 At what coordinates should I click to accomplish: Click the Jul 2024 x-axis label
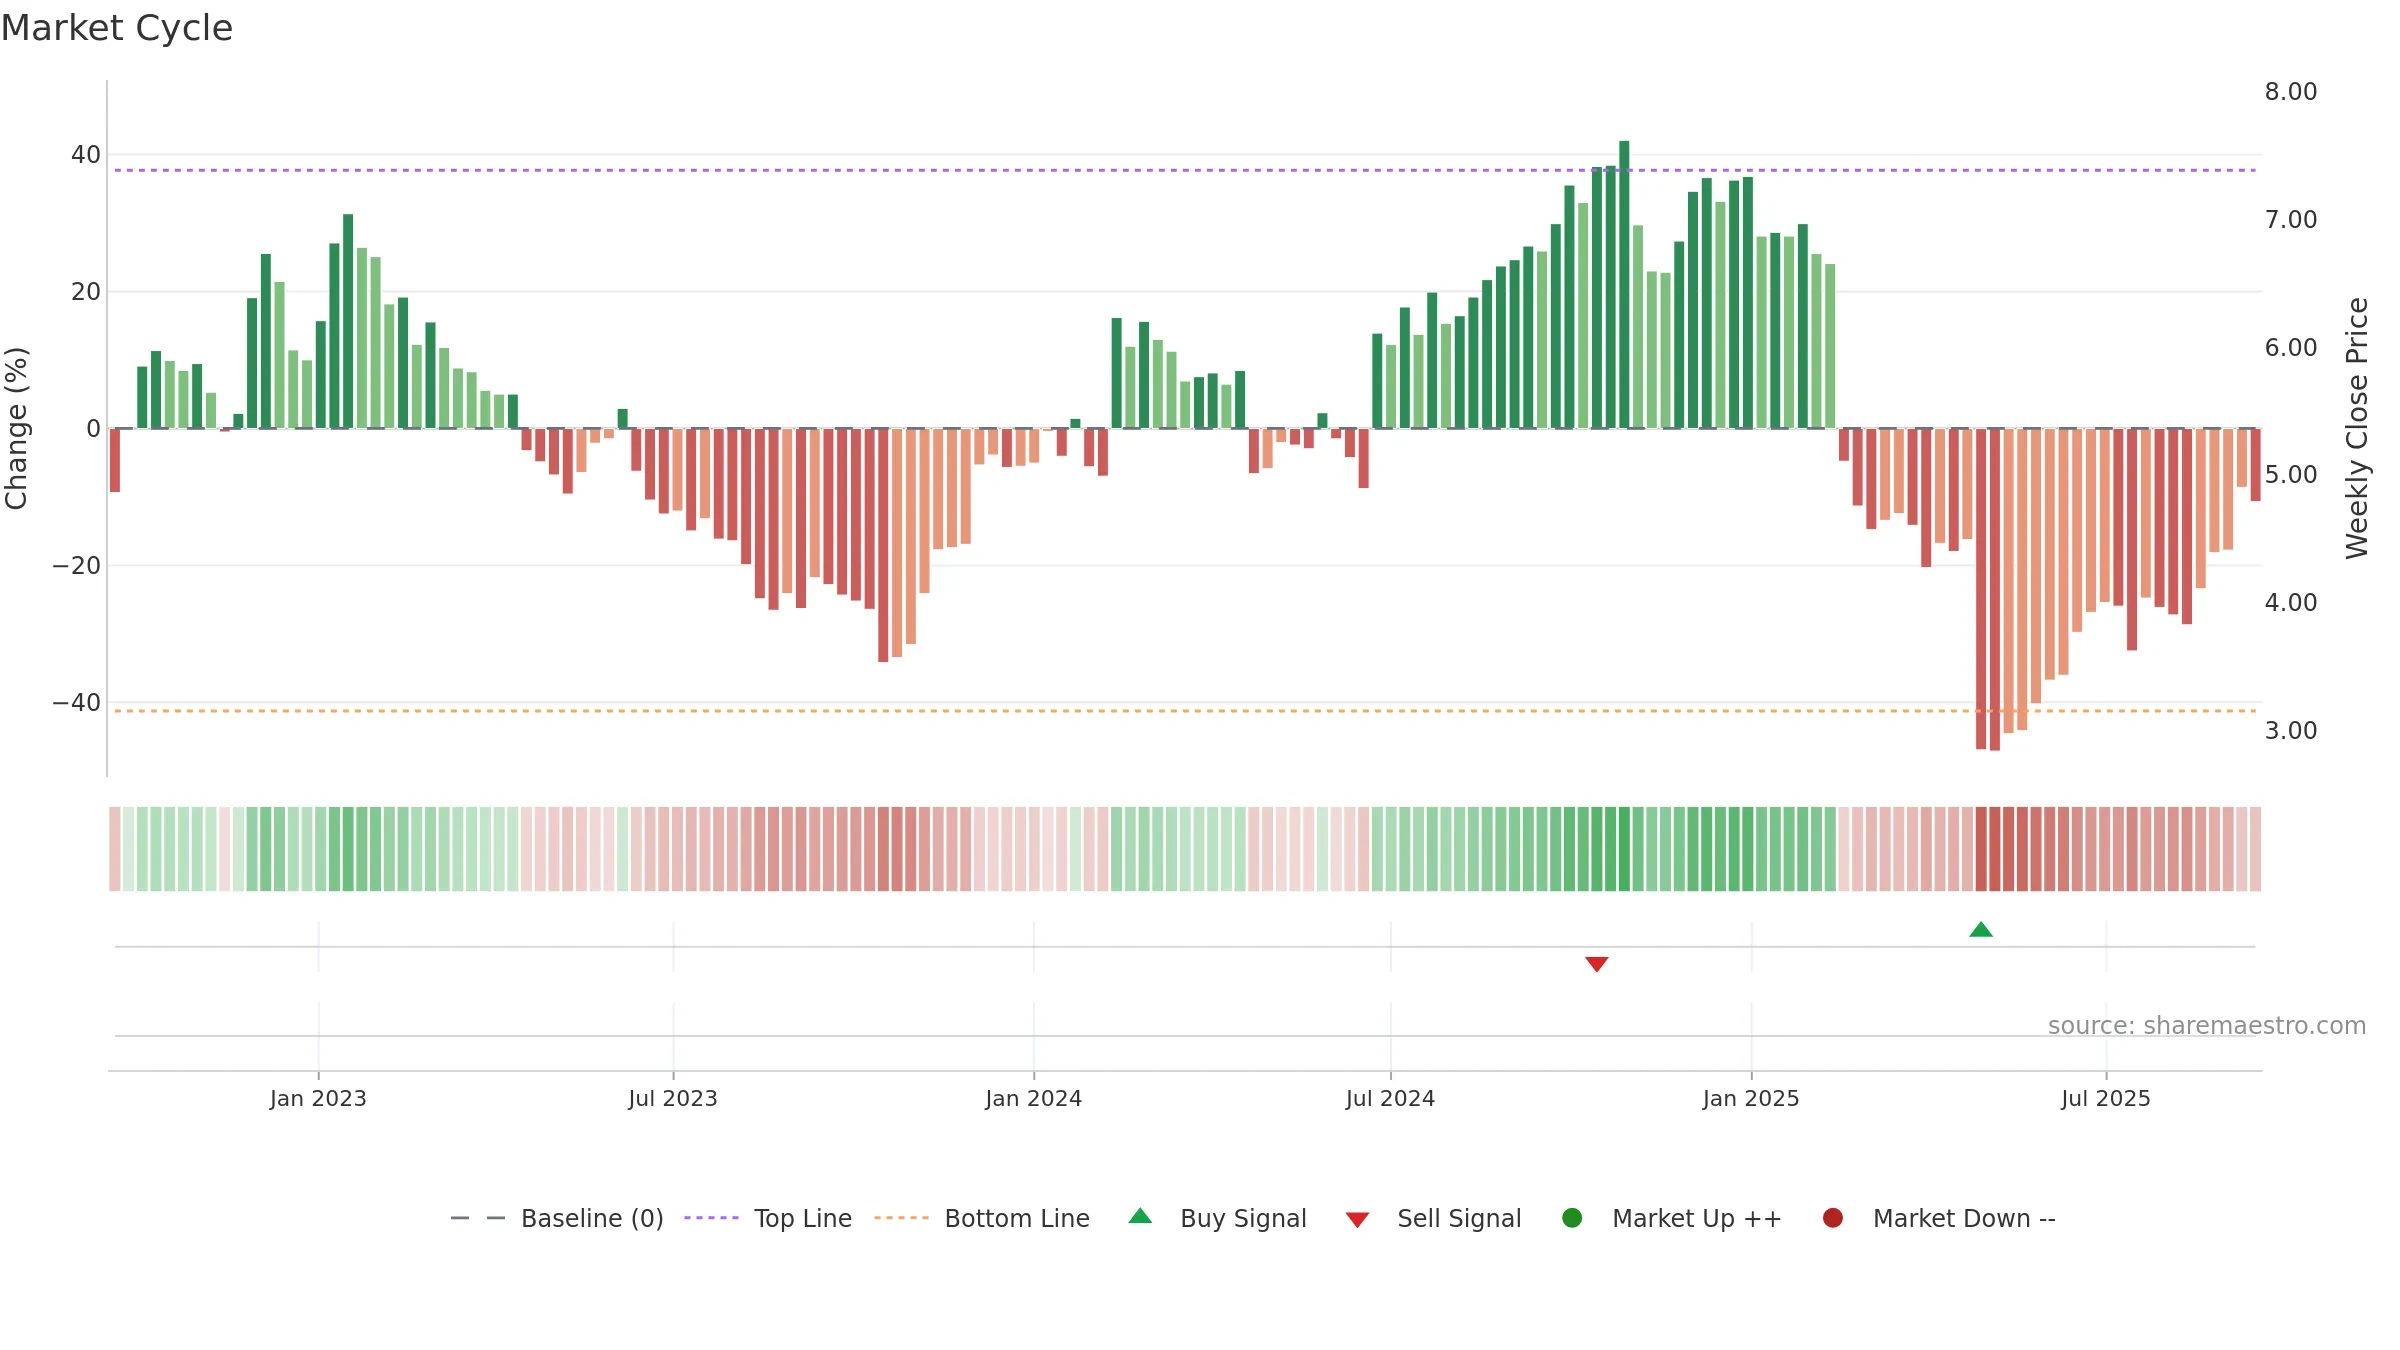point(1391,1099)
